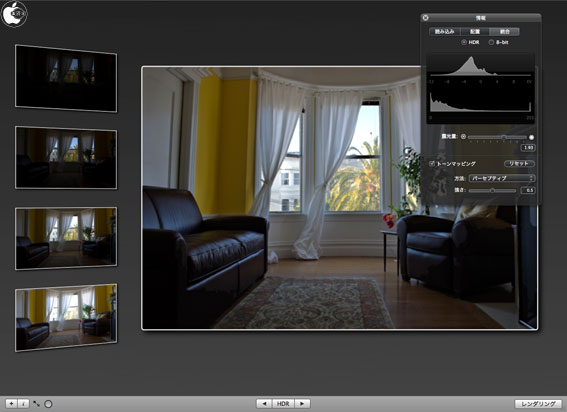Switch to the 配置 tab
This screenshot has height=412, width=567.
(x=475, y=32)
